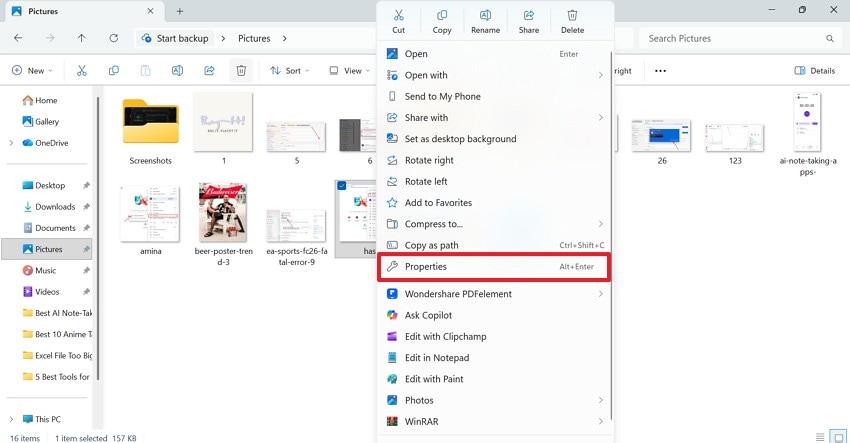The height and width of the screenshot is (443, 850).
Task: Click chevron after Start backup breadcrumb
Action: 223,38
